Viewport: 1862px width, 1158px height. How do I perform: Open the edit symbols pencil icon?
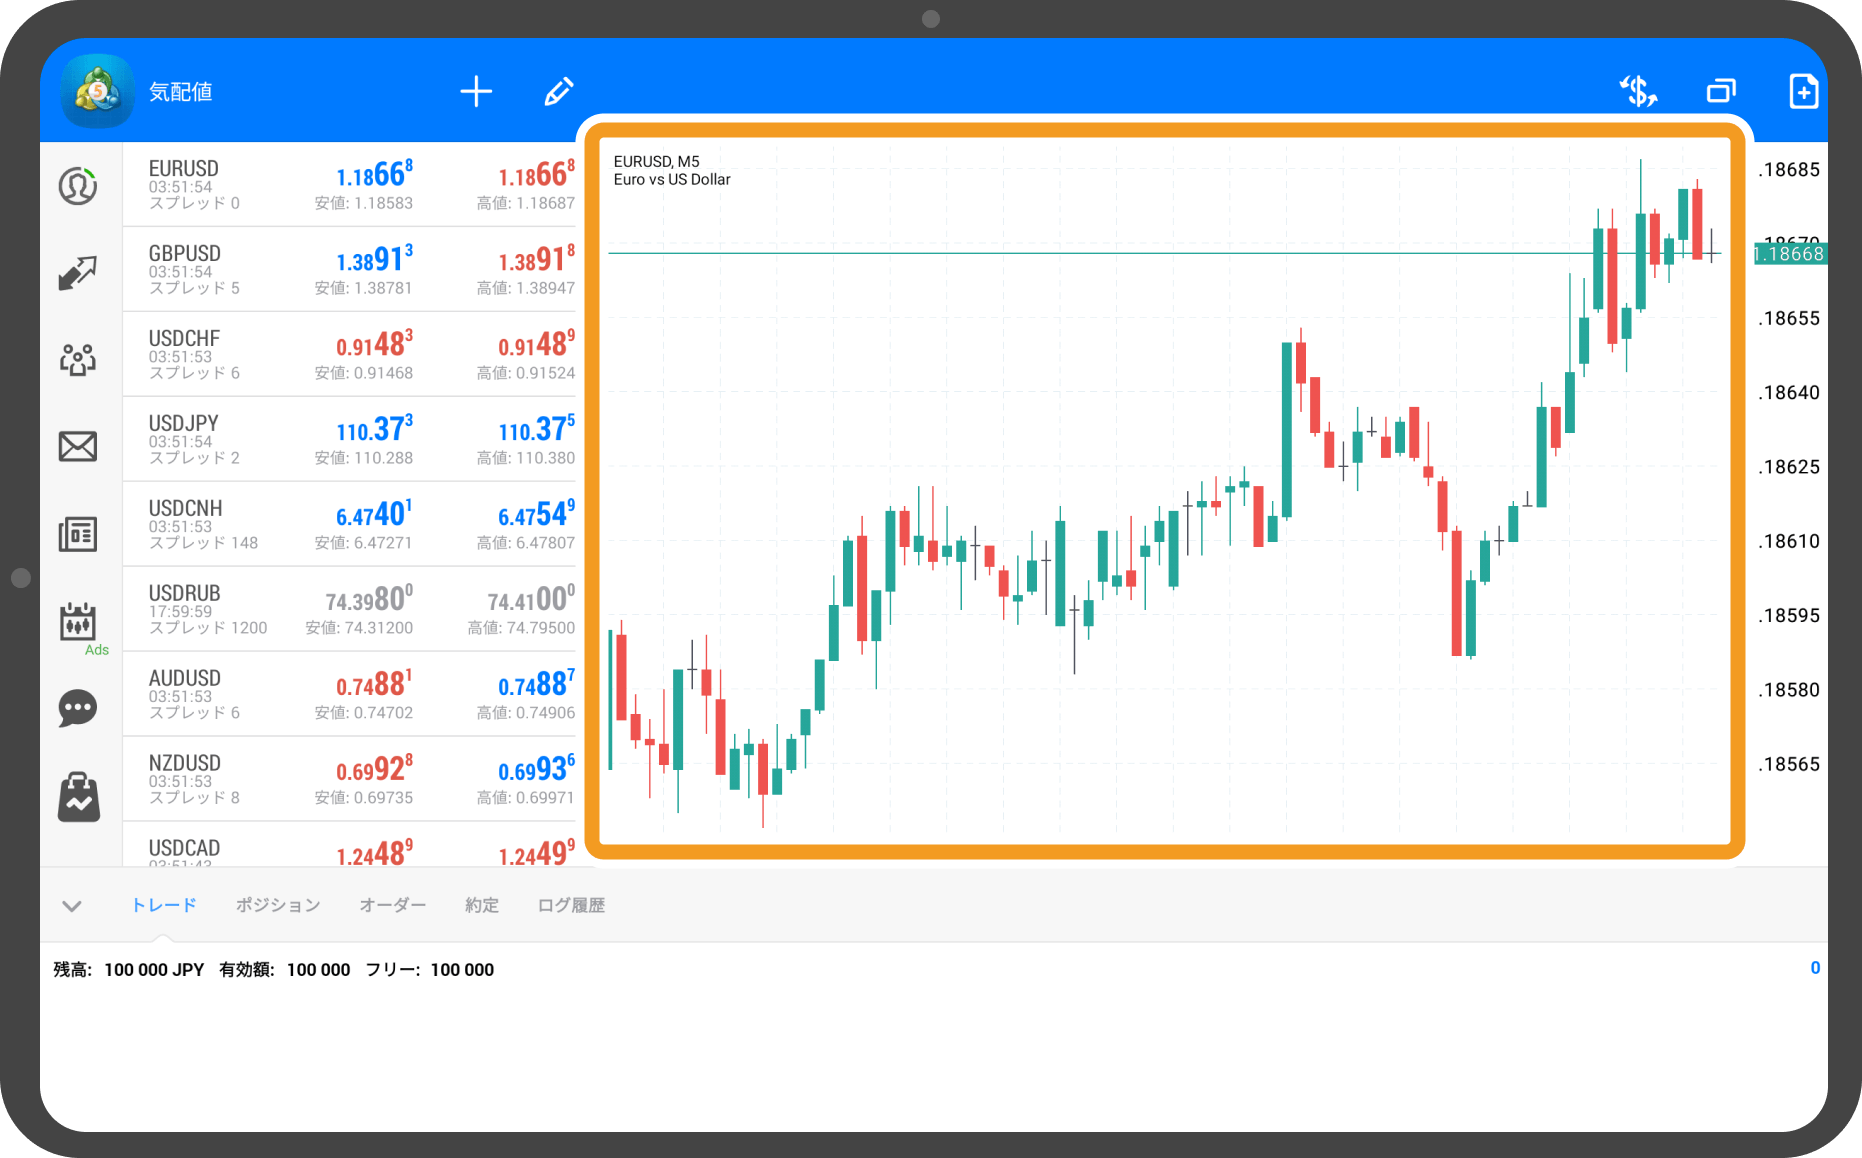pyautogui.click(x=559, y=91)
